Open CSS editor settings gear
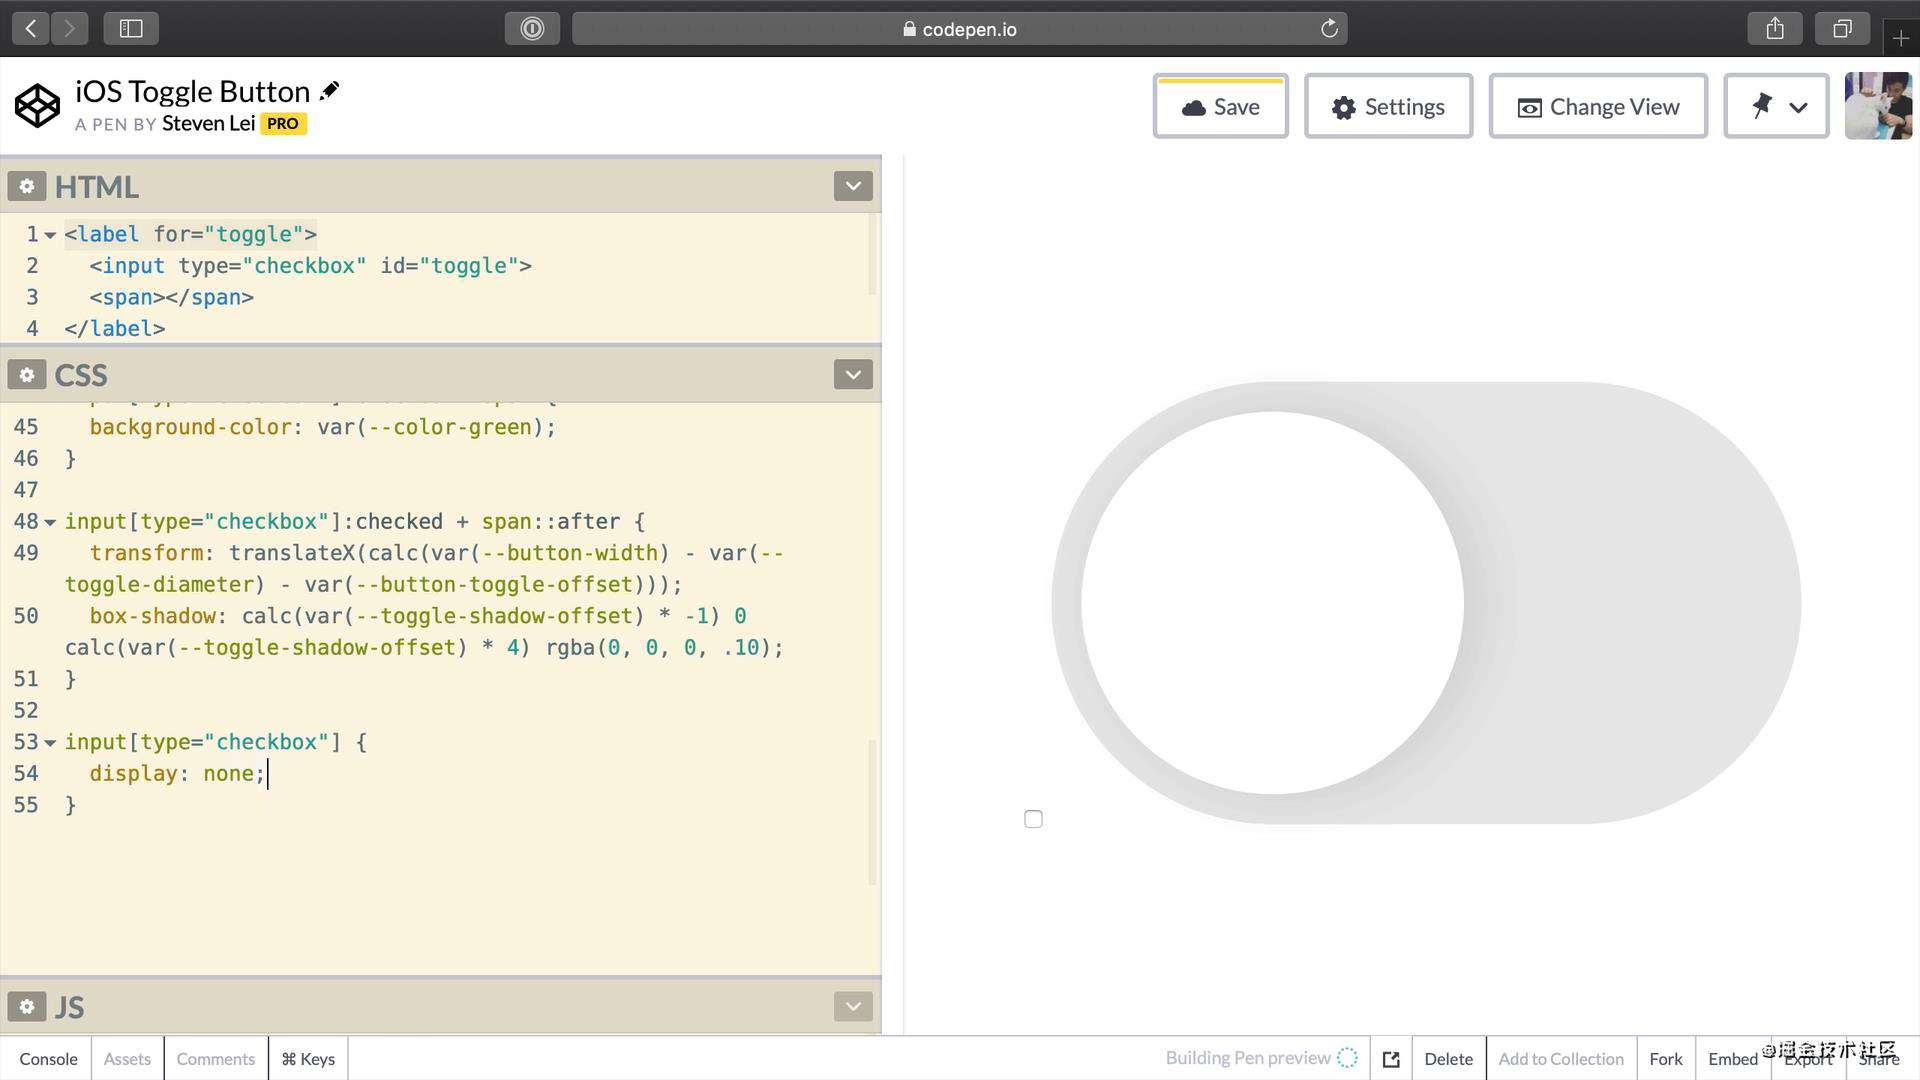The image size is (1920, 1080). (27, 375)
